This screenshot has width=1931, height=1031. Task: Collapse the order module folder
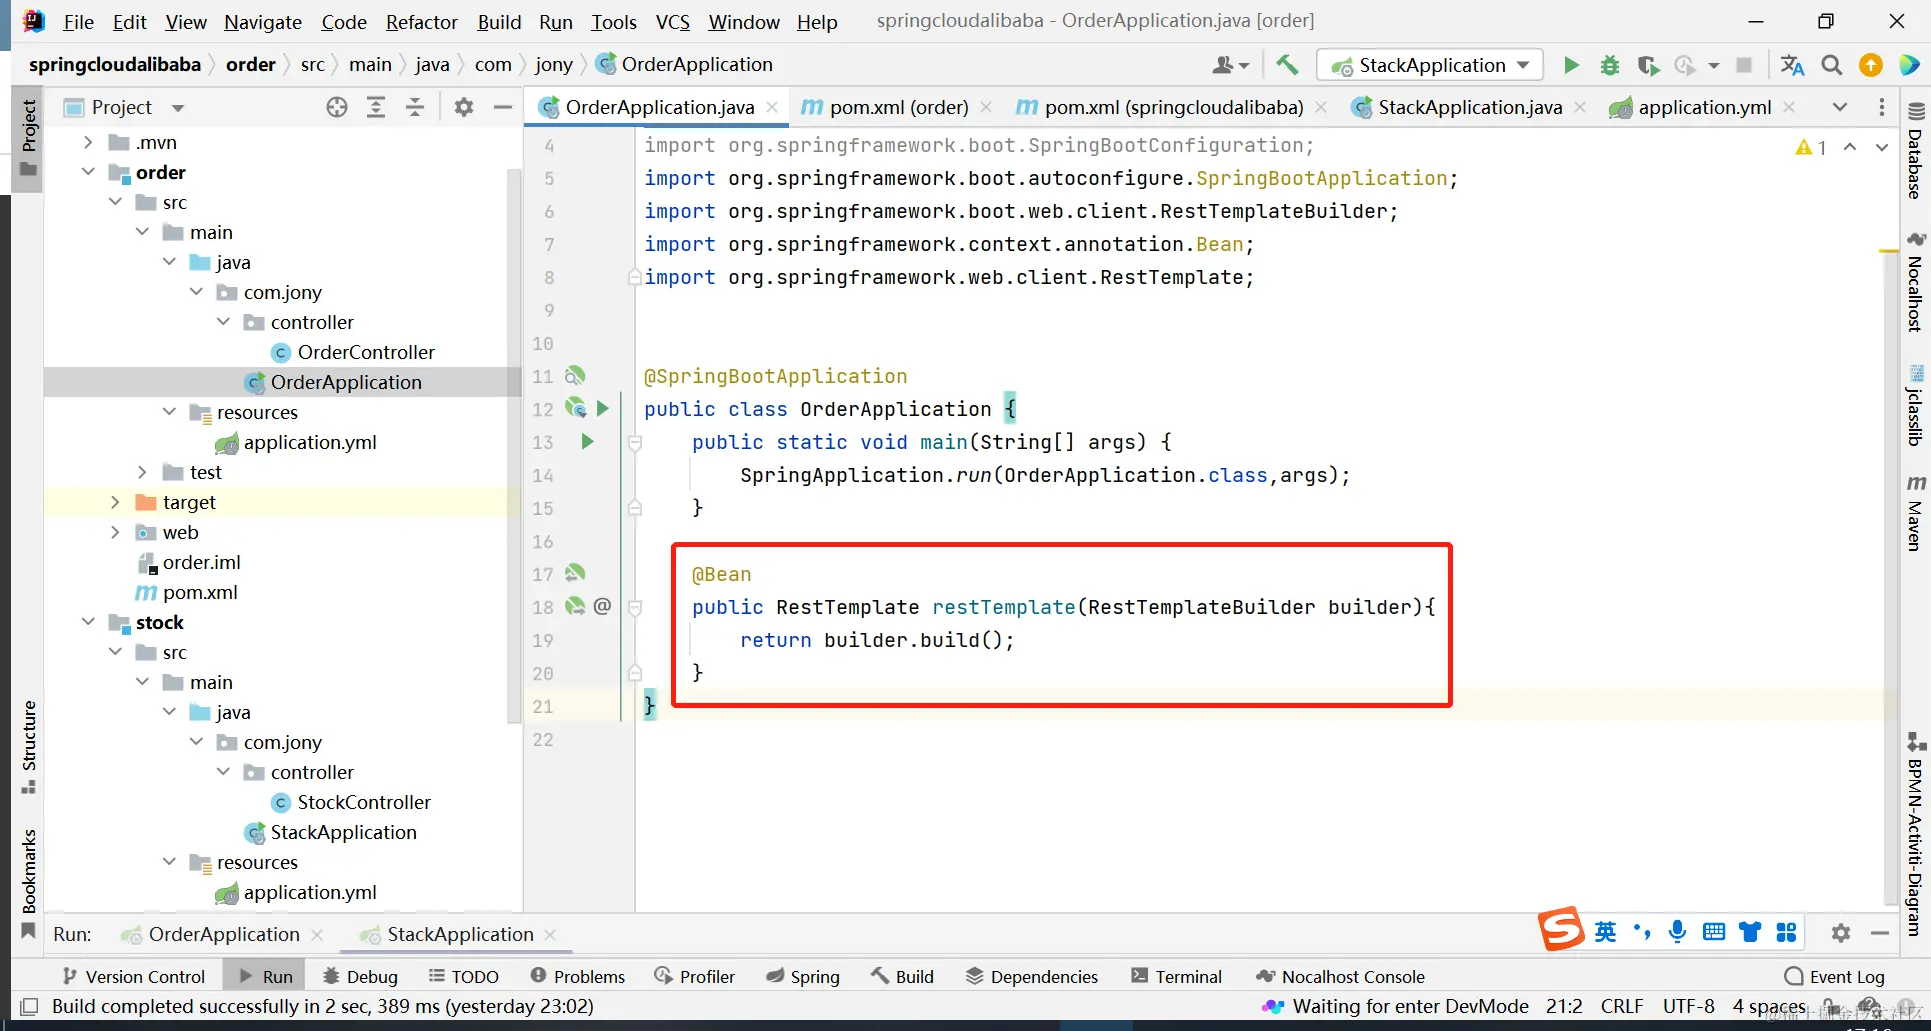point(89,172)
